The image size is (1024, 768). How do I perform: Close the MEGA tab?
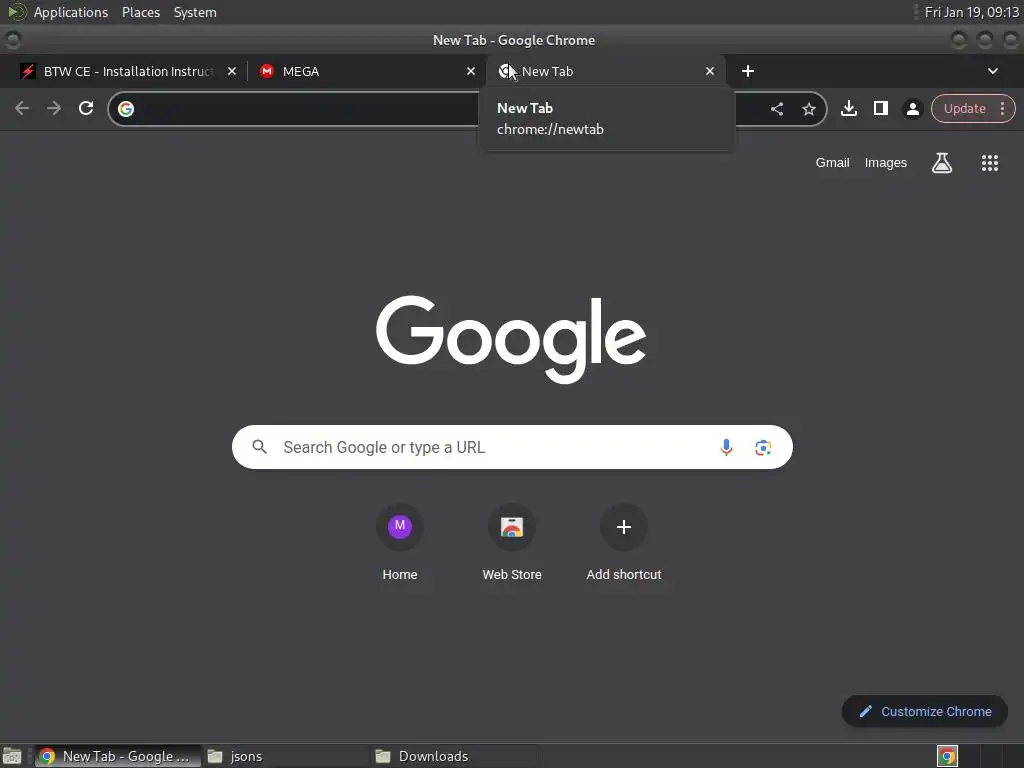tap(471, 71)
